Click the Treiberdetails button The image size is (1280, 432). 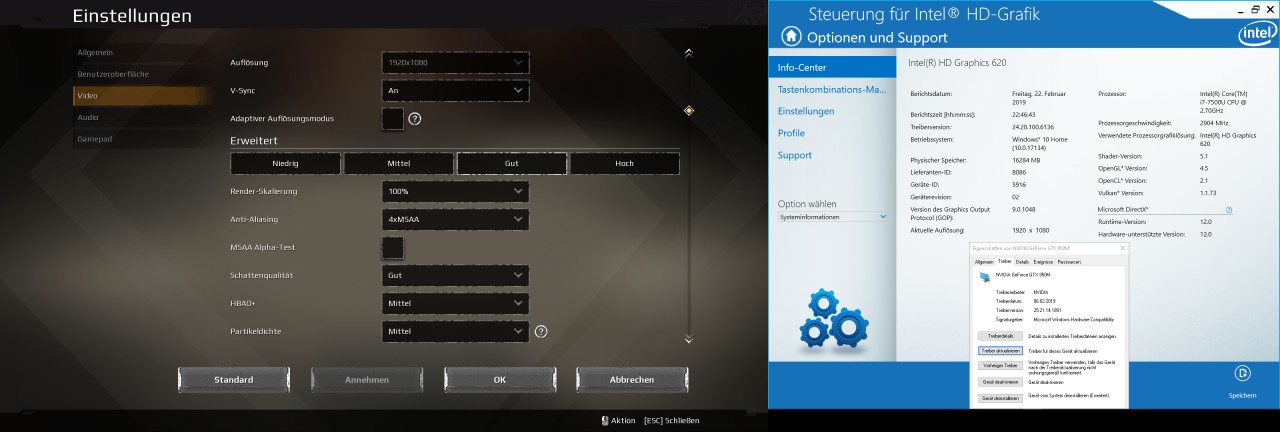1000,336
